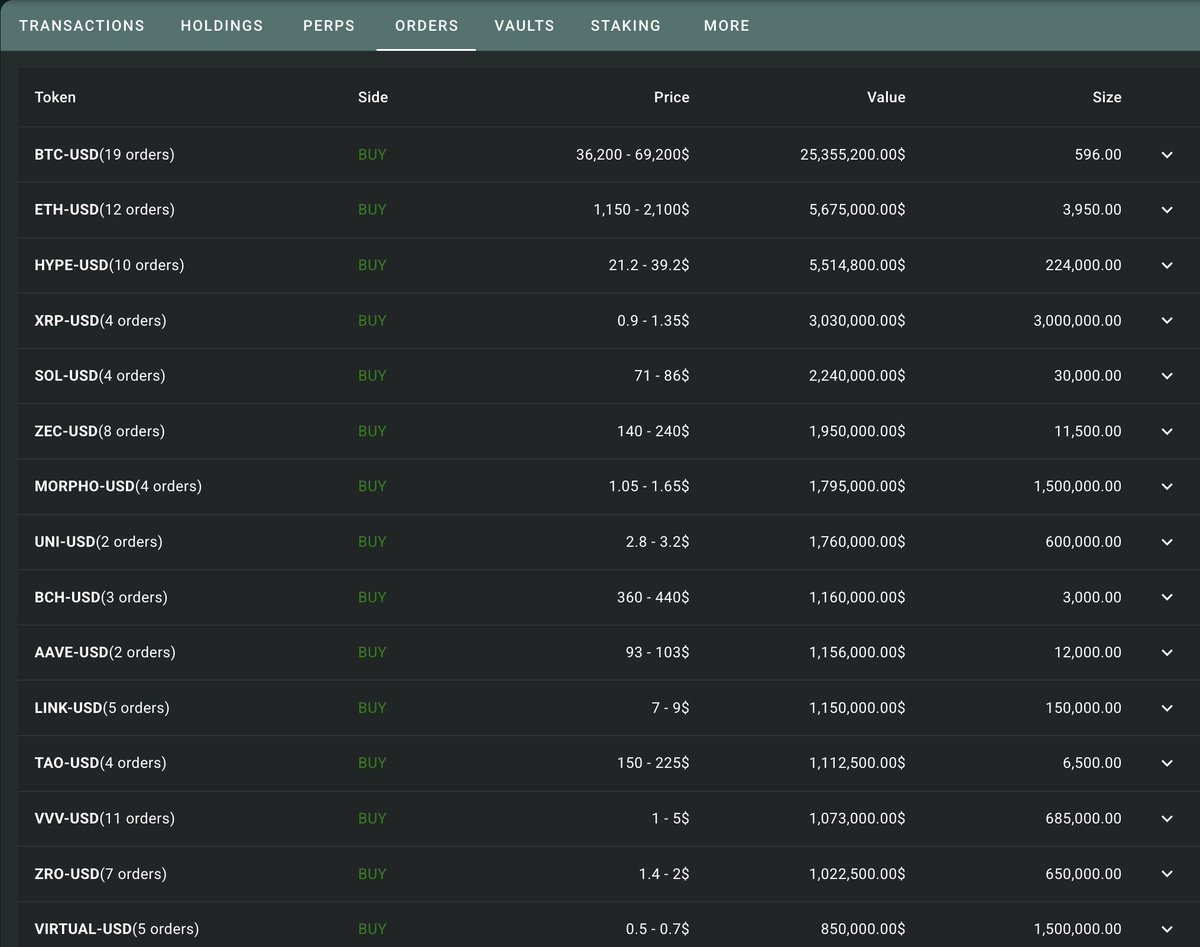This screenshot has height=947, width=1200.
Task: Open the XRP-USD row dropdown arrow
Action: pos(1166,321)
